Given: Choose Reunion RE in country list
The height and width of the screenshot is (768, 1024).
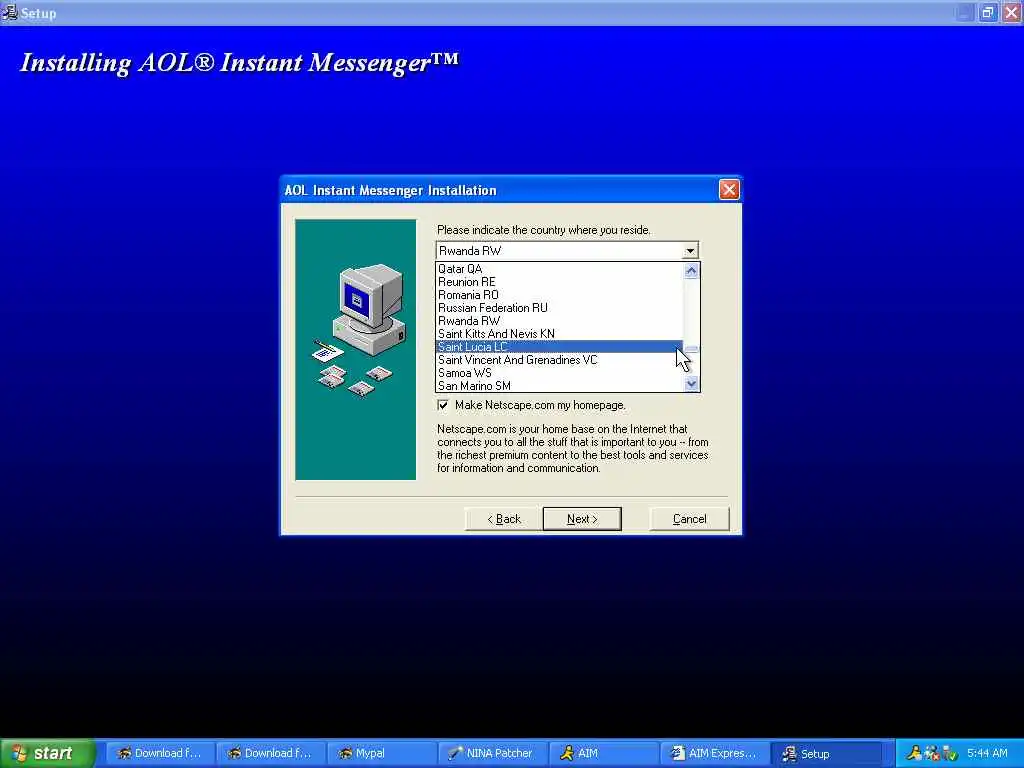Looking at the screenshot, I should tap(559, 281).
